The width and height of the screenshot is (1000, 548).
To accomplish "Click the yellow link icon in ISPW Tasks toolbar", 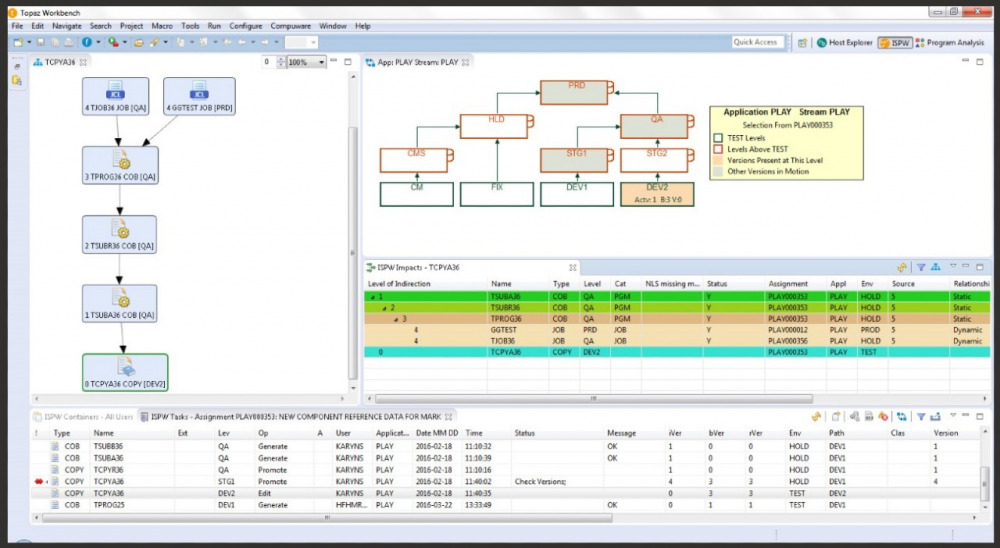I will point(816,417).
